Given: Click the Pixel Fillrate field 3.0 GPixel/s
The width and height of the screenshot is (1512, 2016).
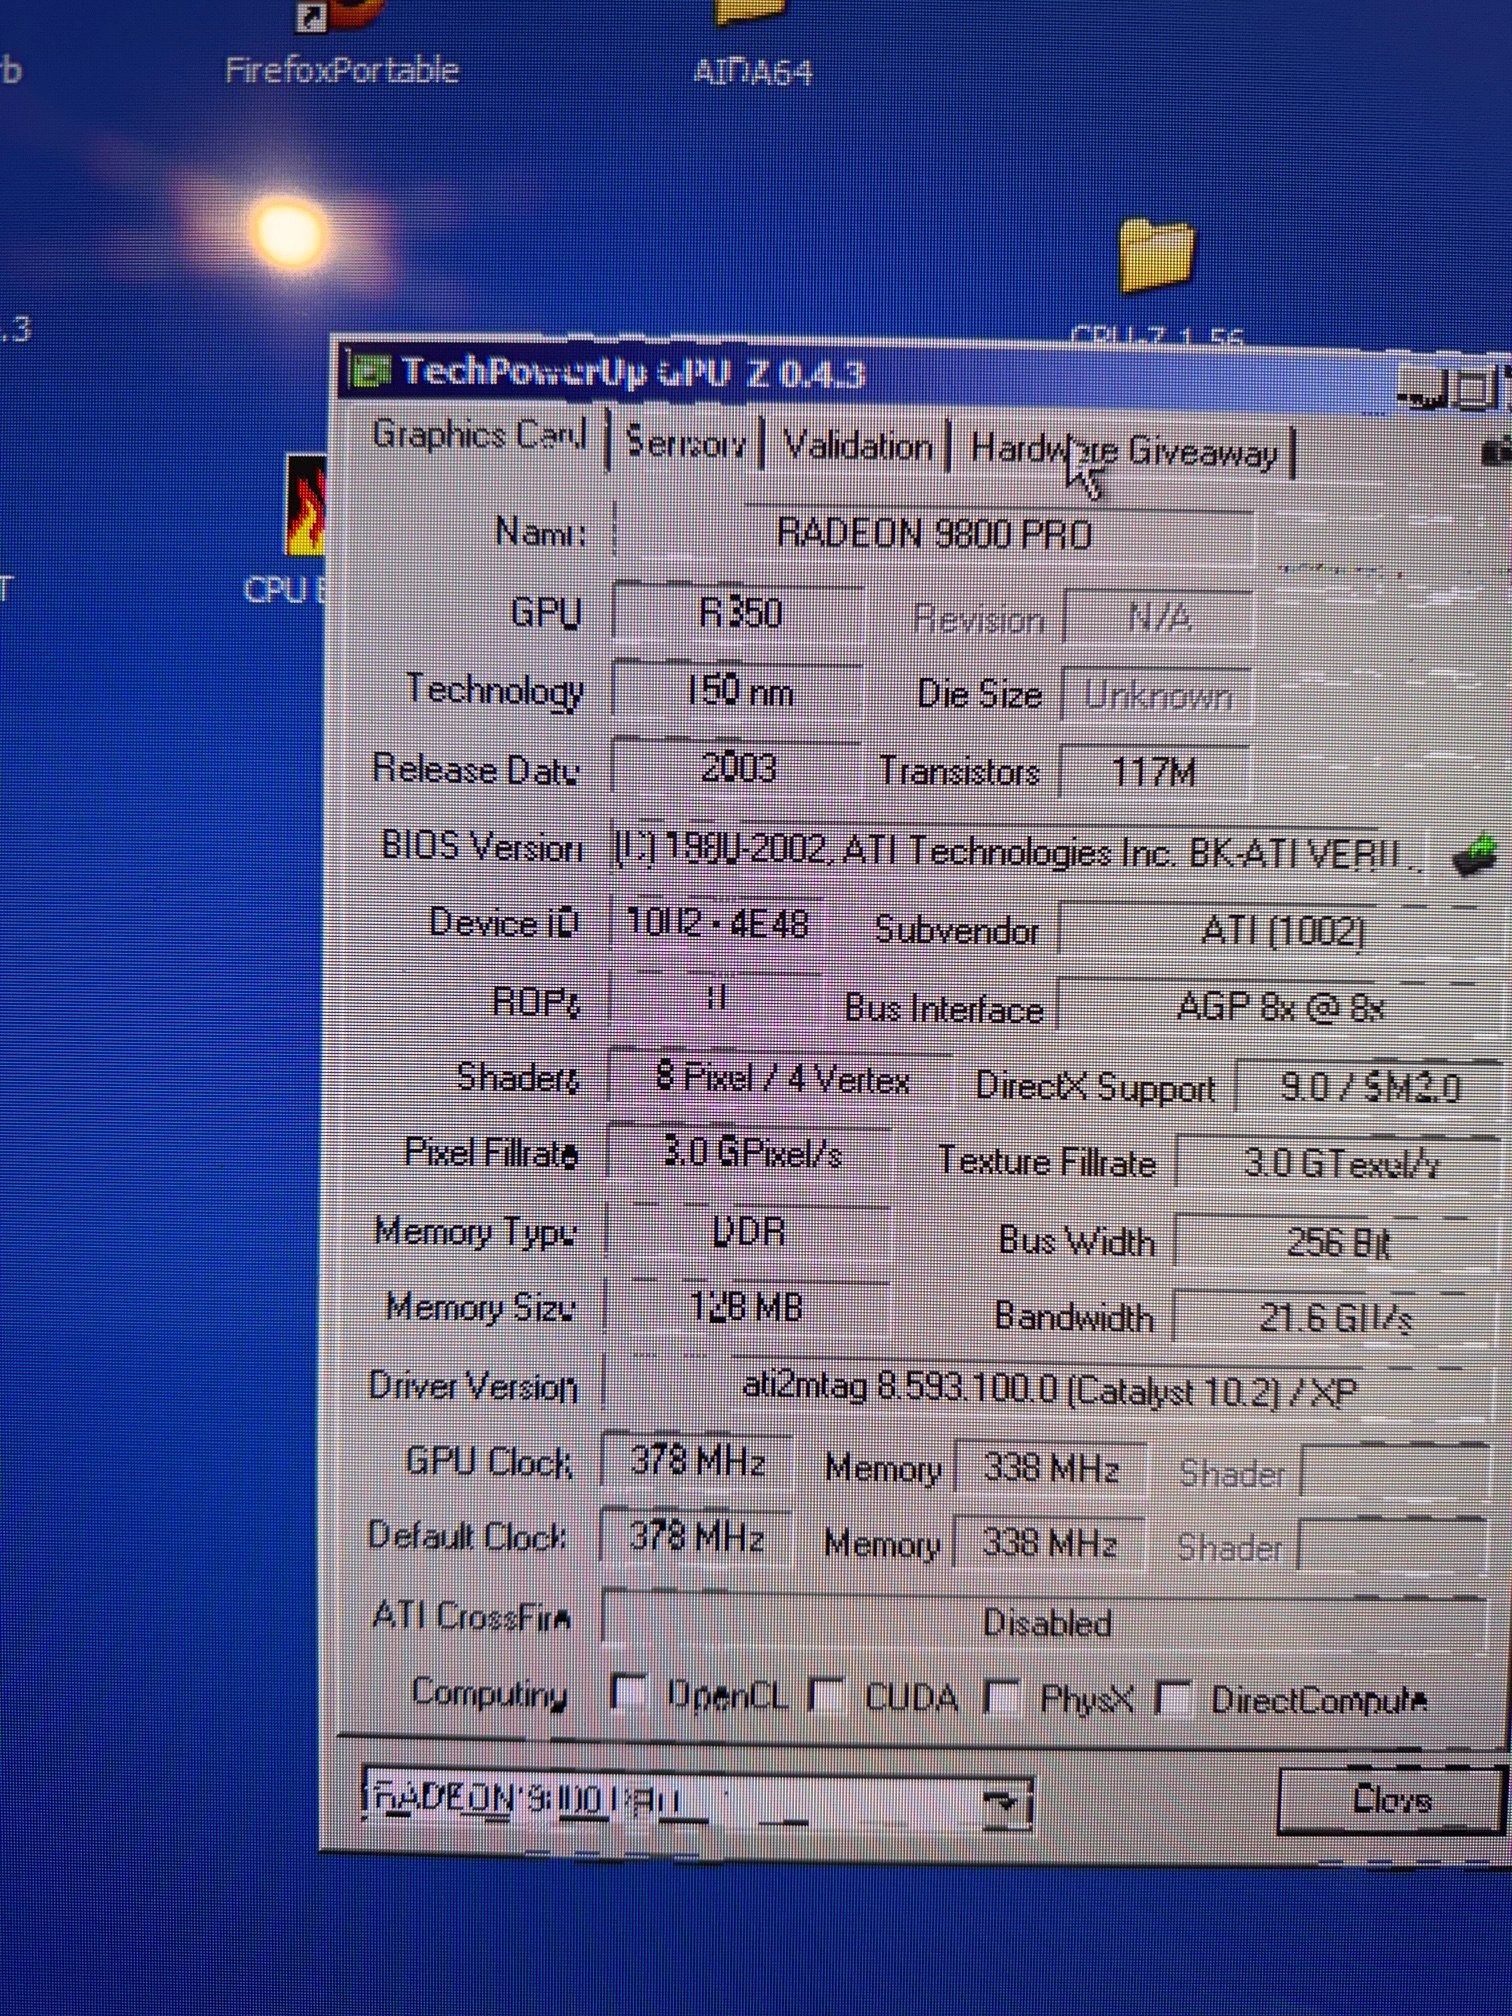Looking at the screenshot, I should 750,1153.
